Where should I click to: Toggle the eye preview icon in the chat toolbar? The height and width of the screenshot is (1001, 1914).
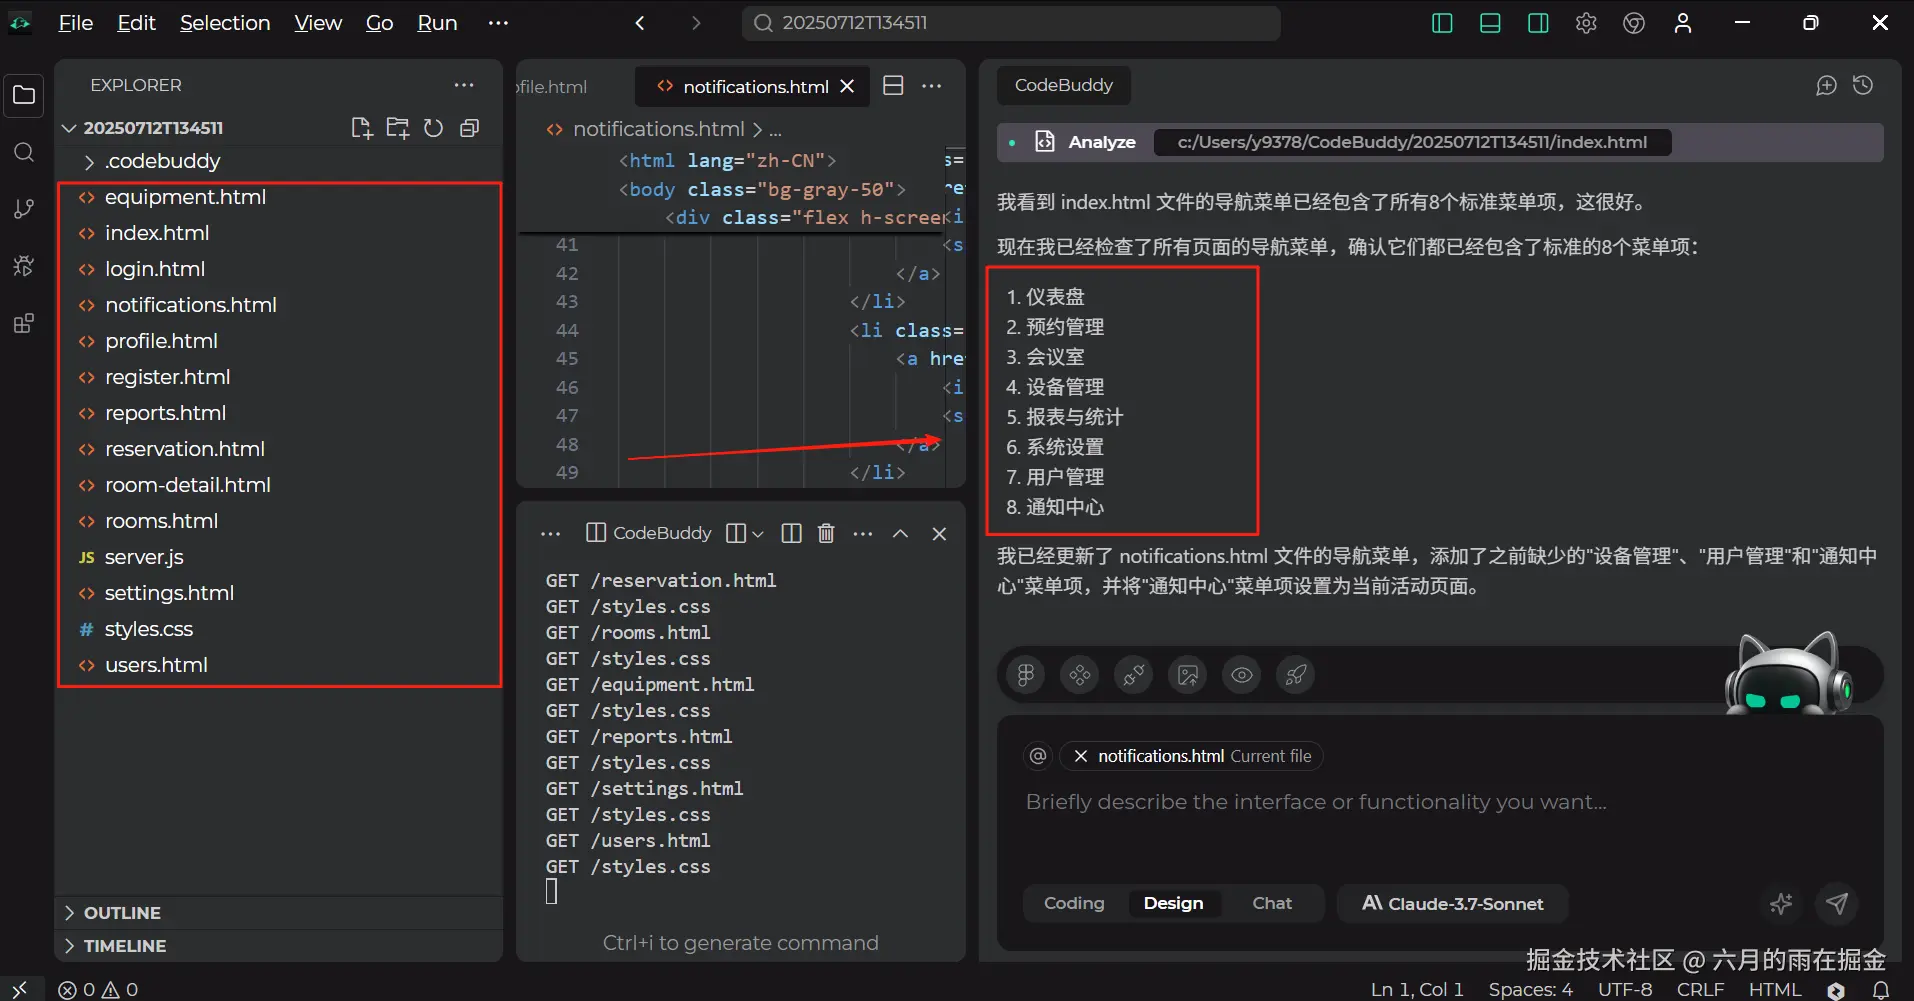[x=1242, y=675]
